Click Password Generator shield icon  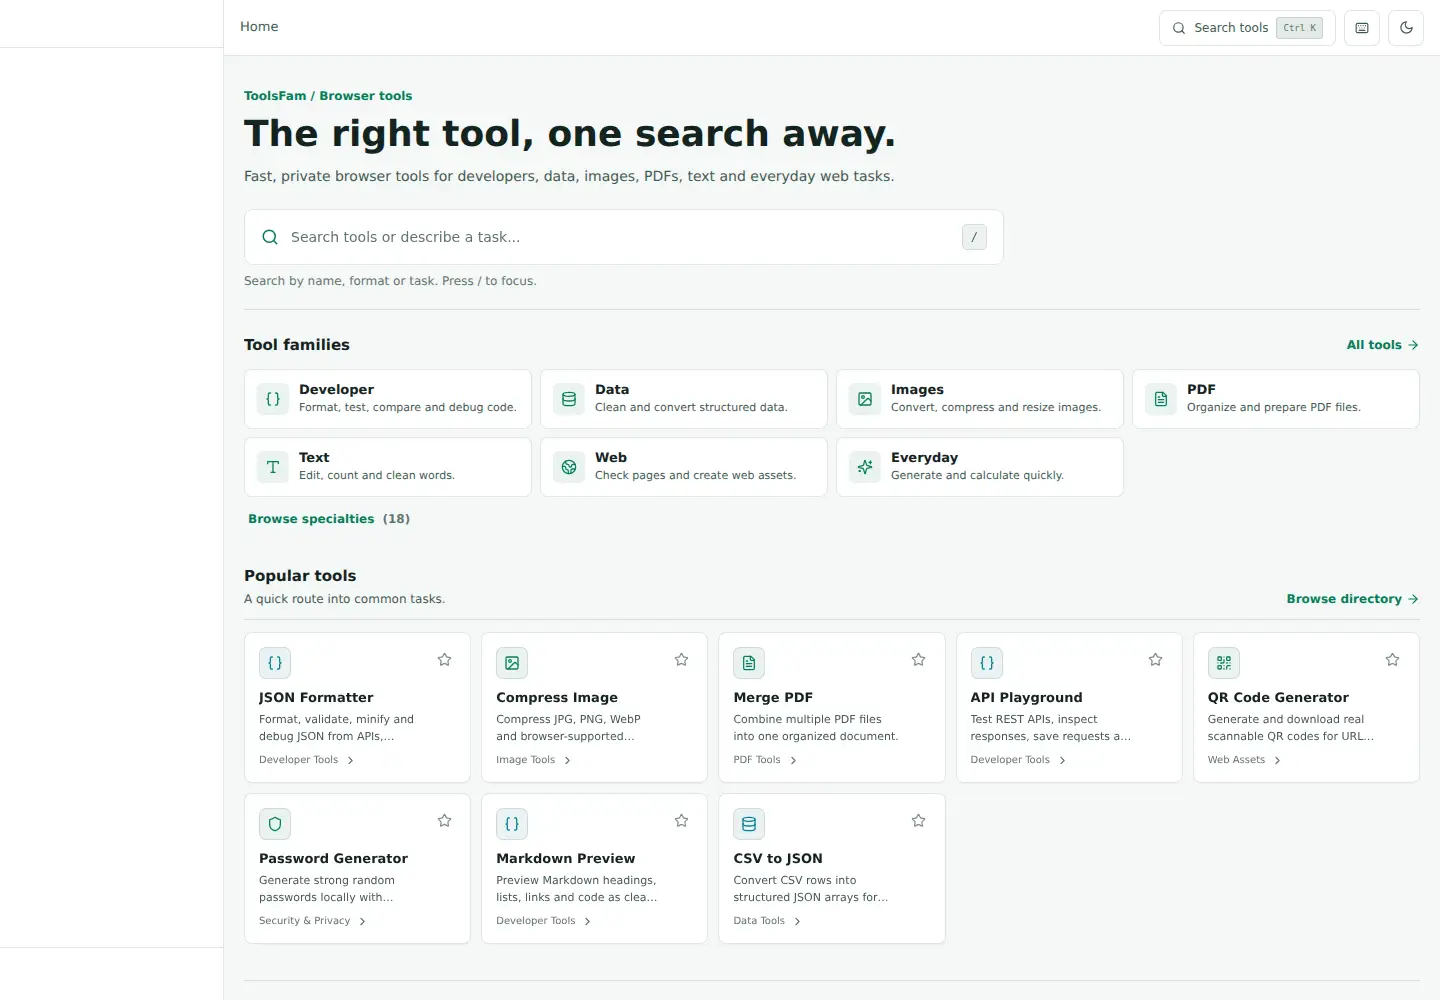click(275, 824)
